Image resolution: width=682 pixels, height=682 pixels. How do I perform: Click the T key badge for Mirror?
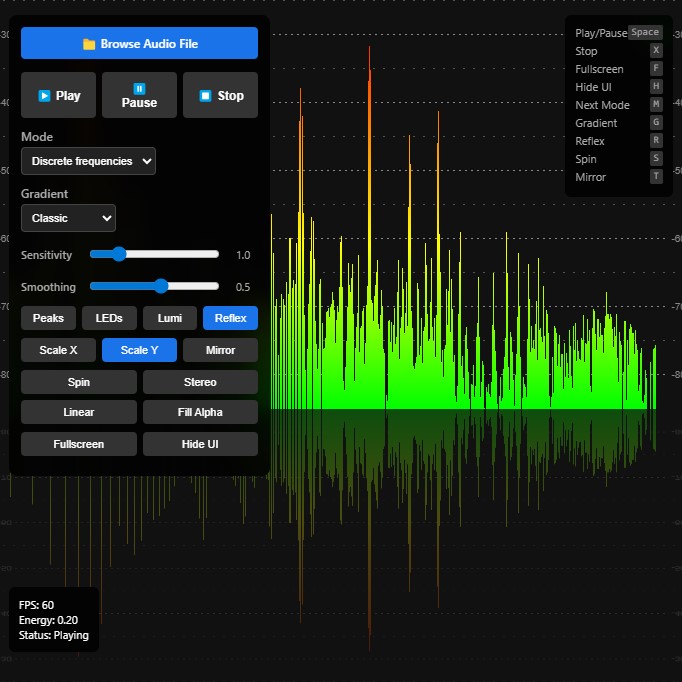(656, 177)
